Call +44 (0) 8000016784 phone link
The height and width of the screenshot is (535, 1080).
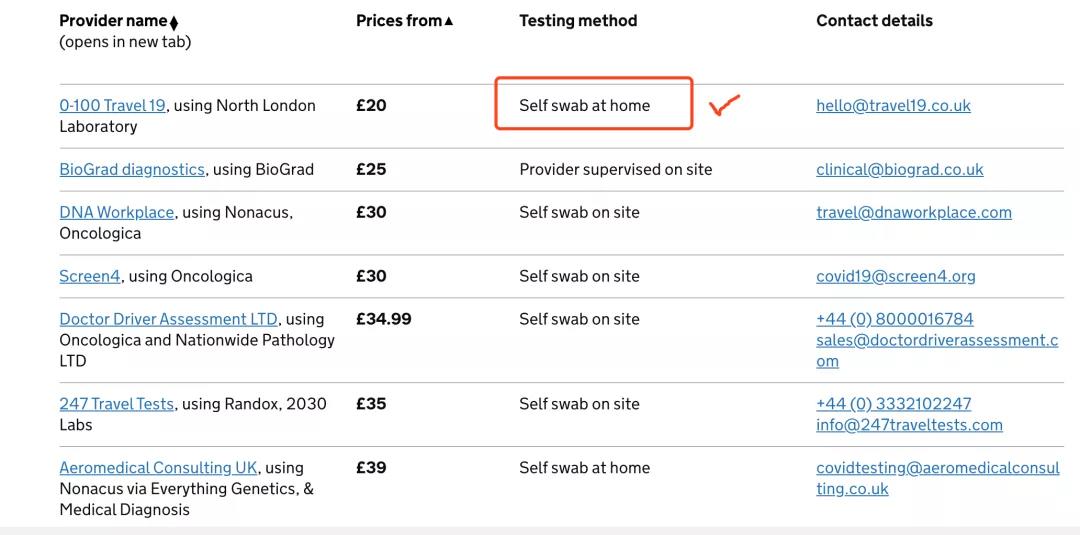(894, 320)
